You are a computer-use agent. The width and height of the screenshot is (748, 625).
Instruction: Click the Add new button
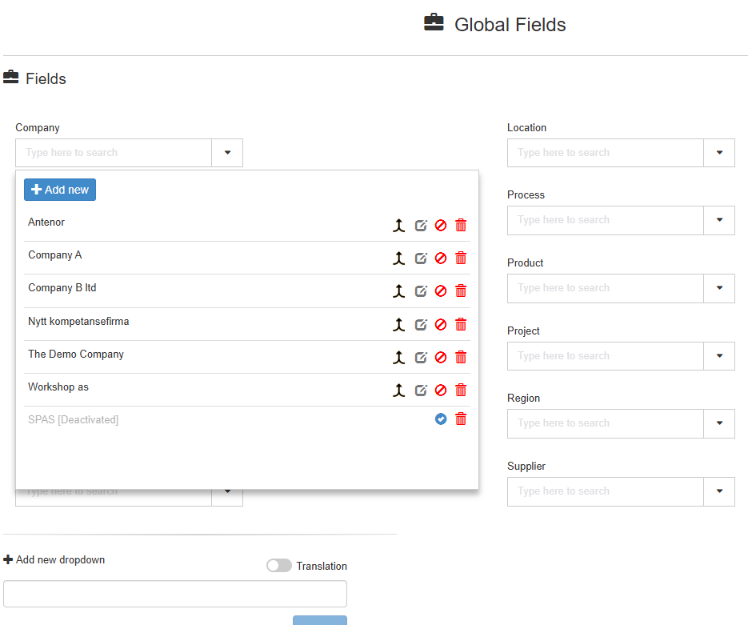[x=60, y=189]
